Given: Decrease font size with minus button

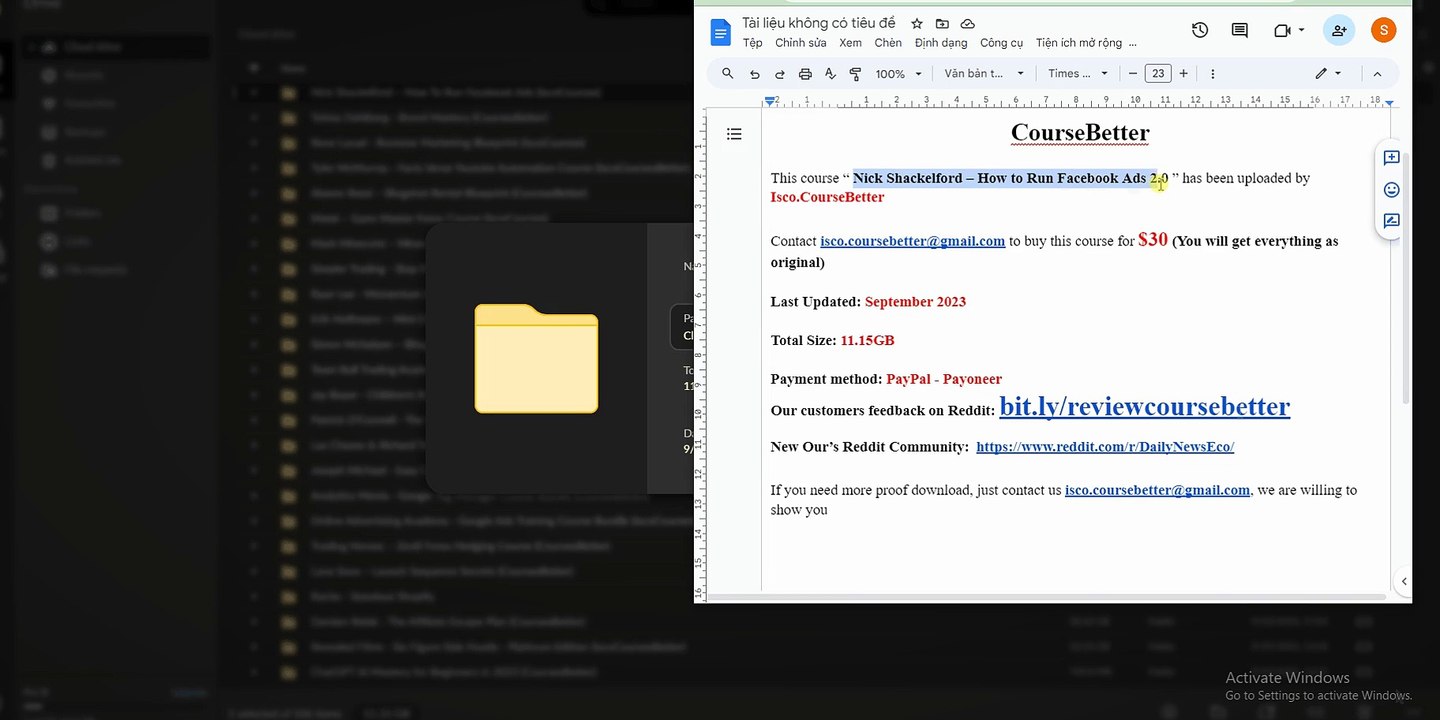Looking at the screenshot, I should [x=1133, y=74].
